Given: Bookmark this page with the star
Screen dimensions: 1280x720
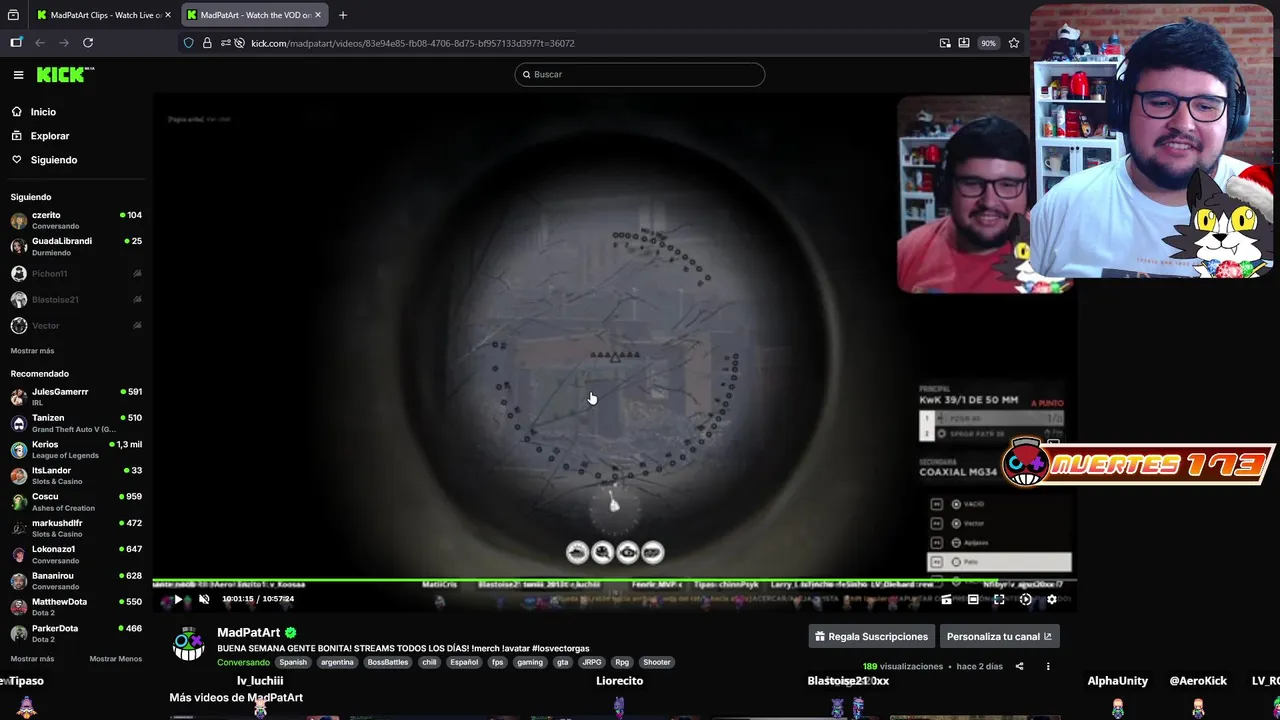Looking at the screenshot, I should (1014, 43).
